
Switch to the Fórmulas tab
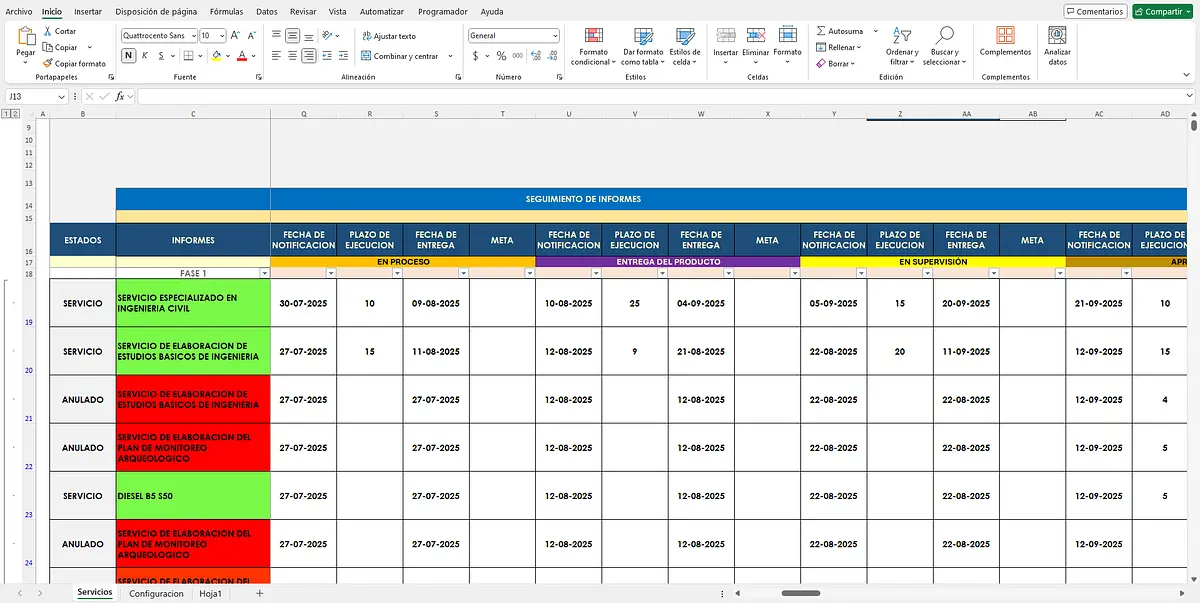click(226, 11)
